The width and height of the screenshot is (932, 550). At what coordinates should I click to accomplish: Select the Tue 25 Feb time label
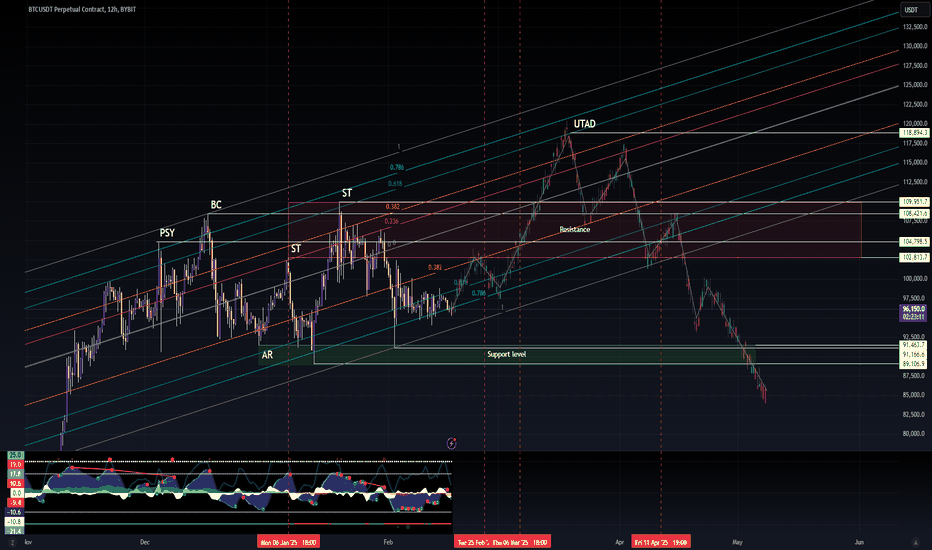tap(472, 542)
